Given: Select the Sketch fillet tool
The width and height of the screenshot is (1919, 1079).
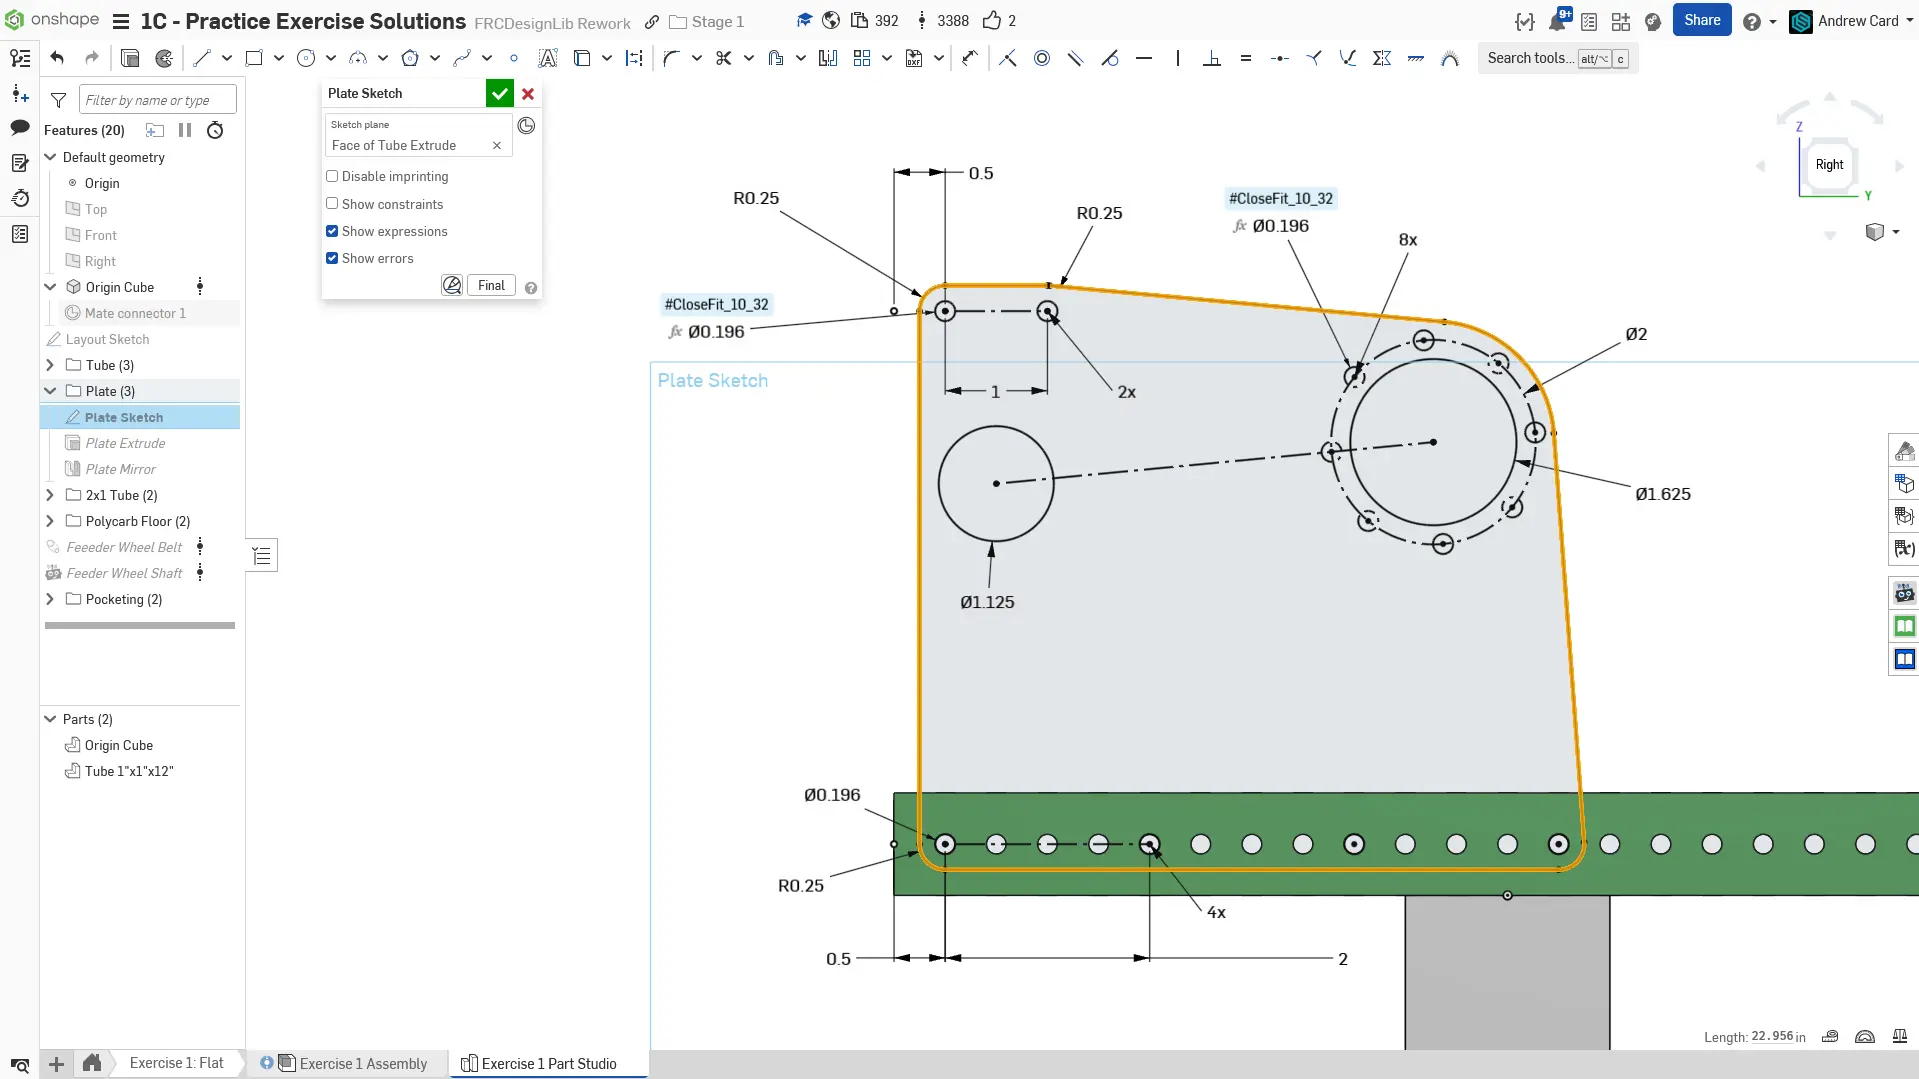Looking at the screenshot, I should [671, 58].
